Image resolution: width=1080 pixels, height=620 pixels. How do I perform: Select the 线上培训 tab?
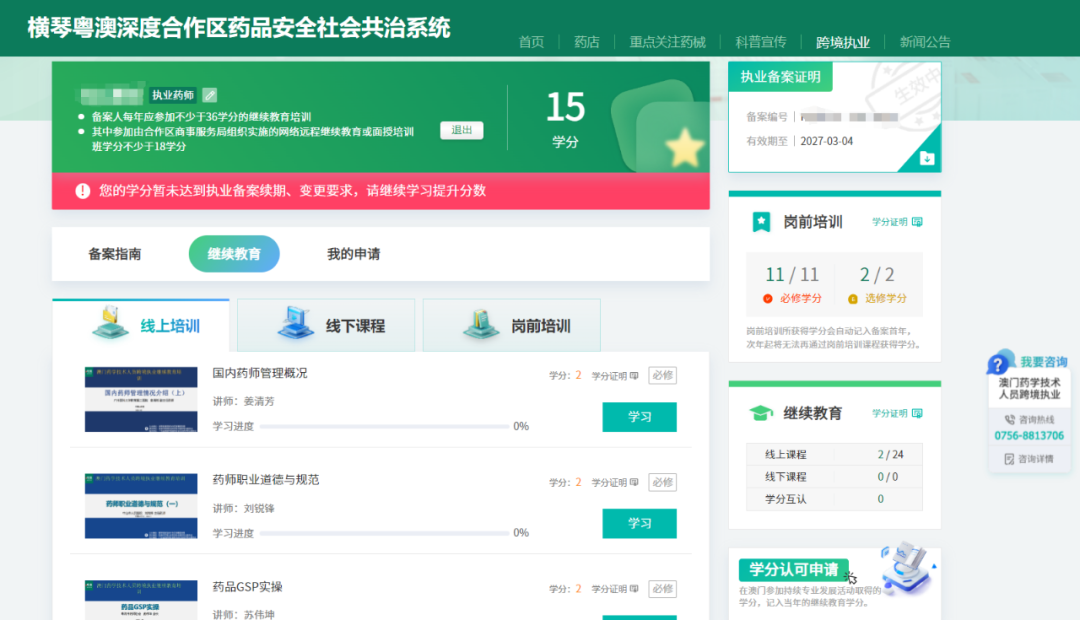coord(141,326)
